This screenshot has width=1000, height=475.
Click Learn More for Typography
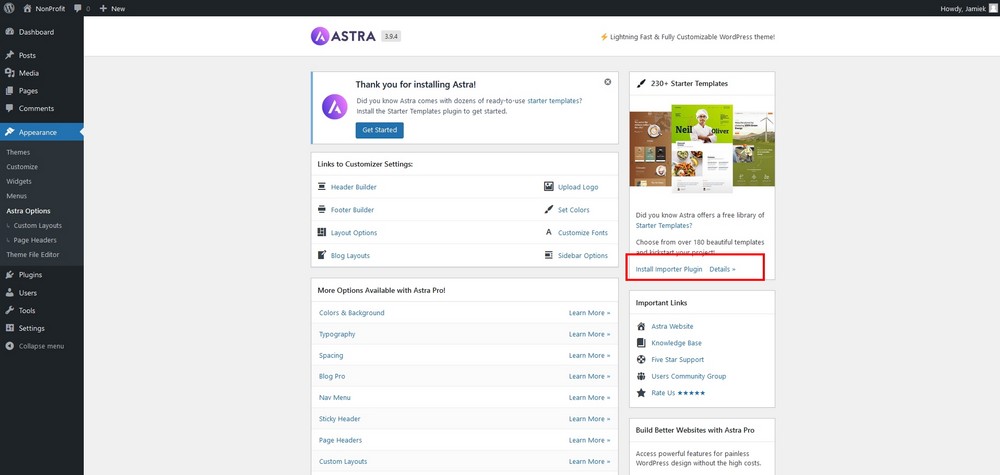click(x=589, y=334)
